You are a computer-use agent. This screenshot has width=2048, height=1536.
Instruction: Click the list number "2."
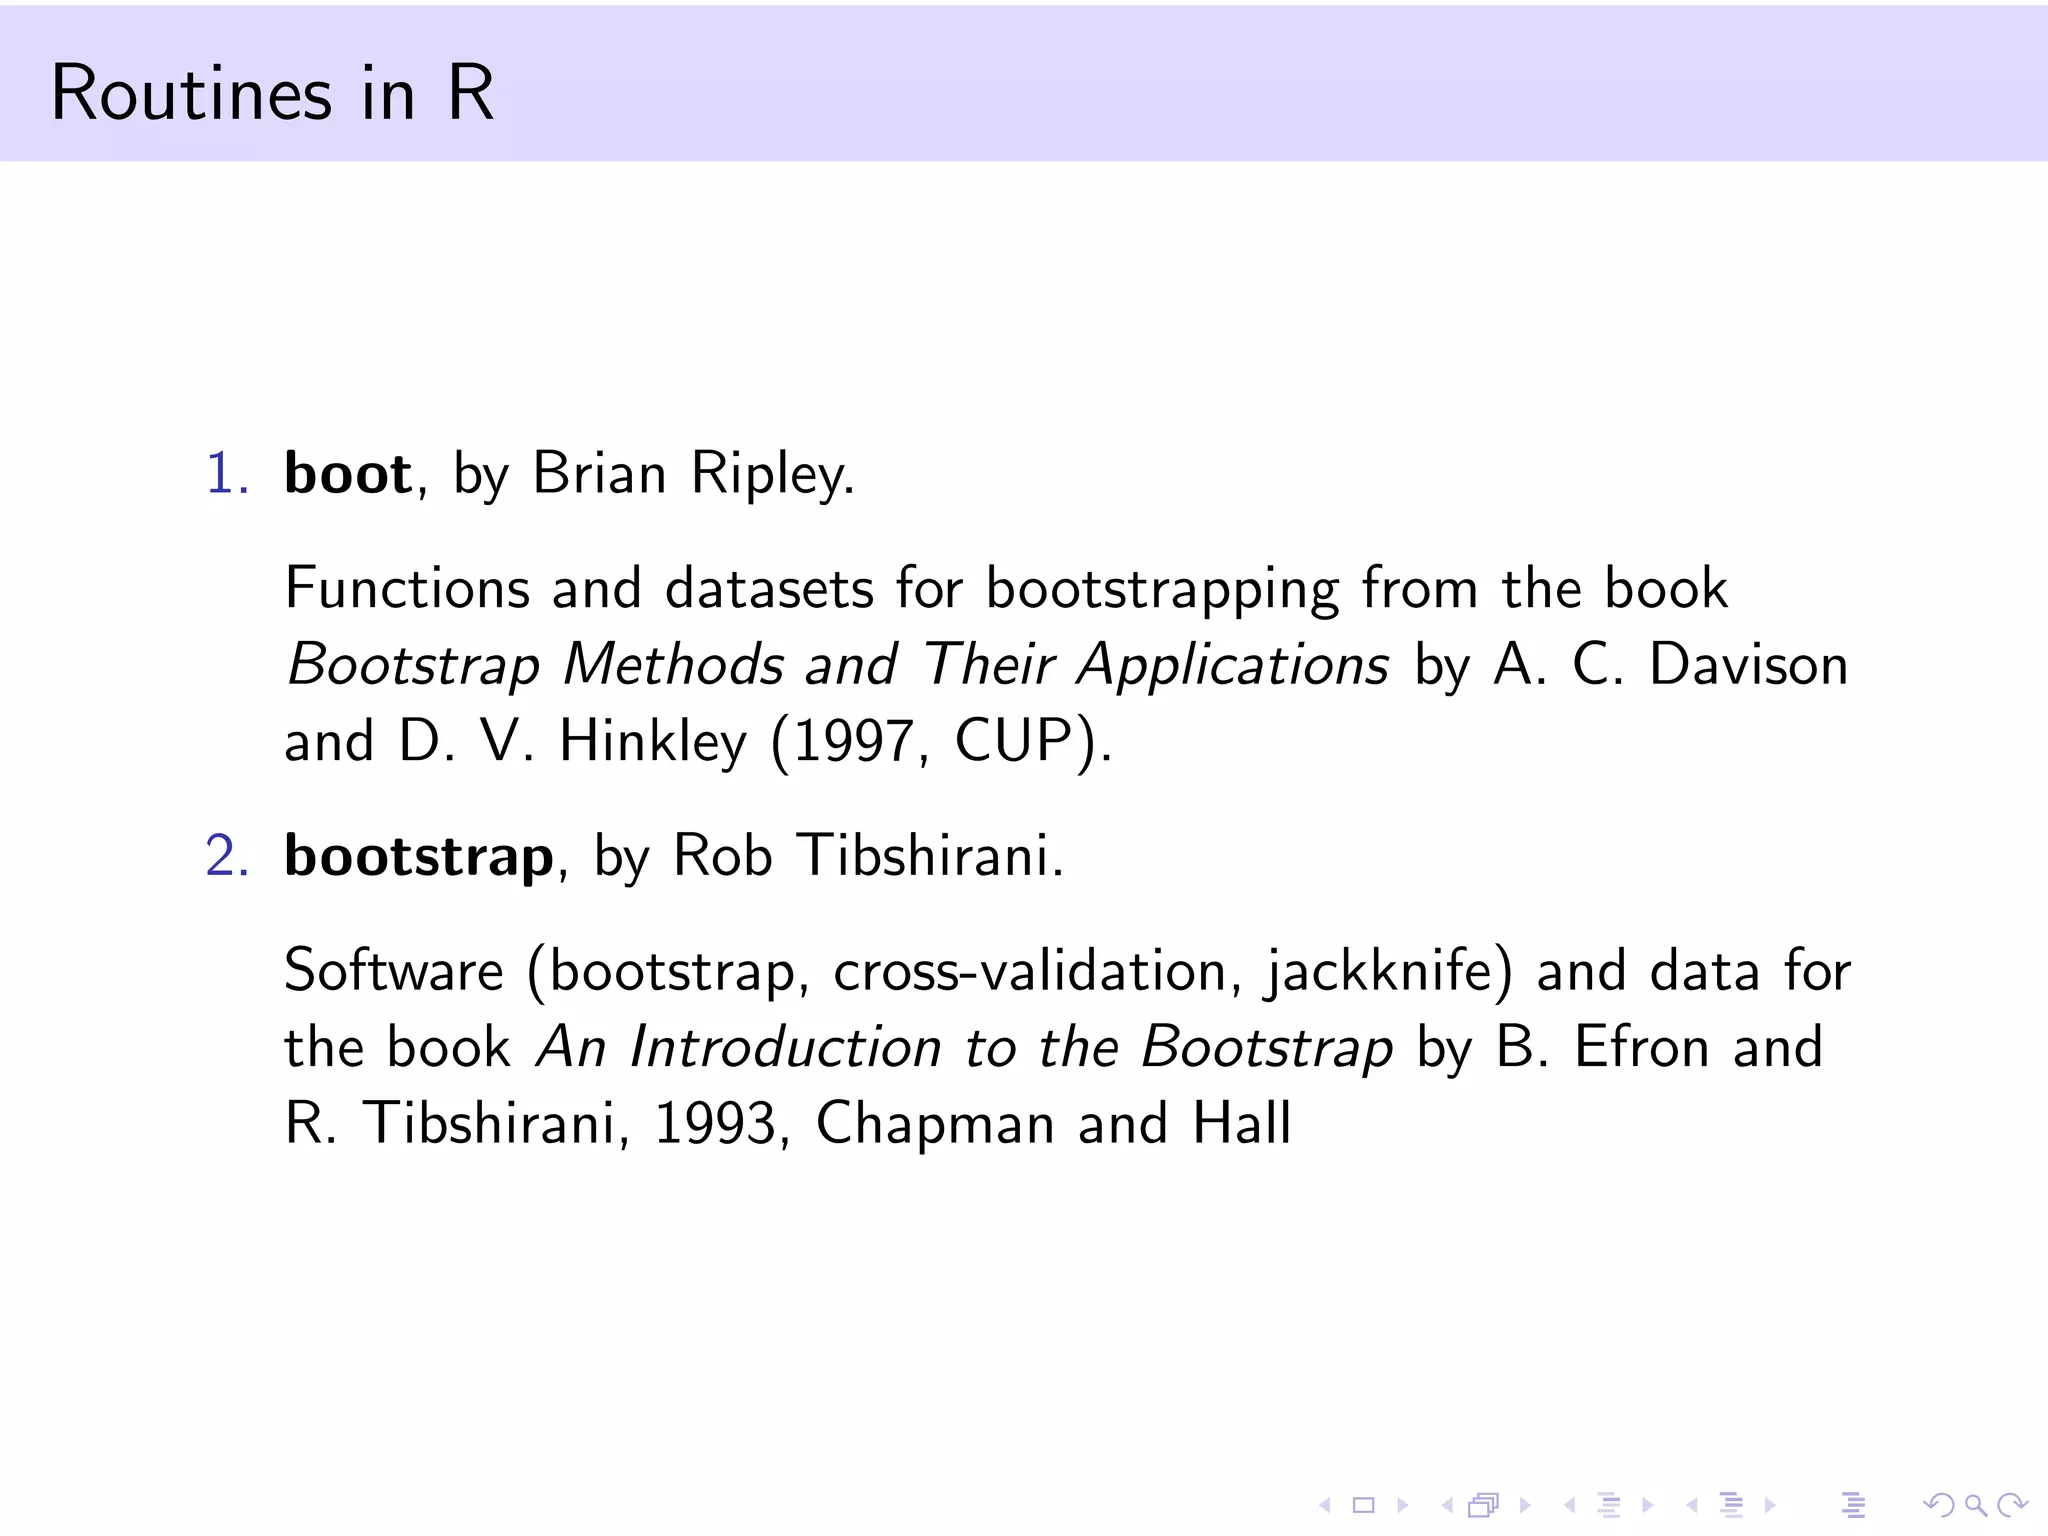point(228,857)
